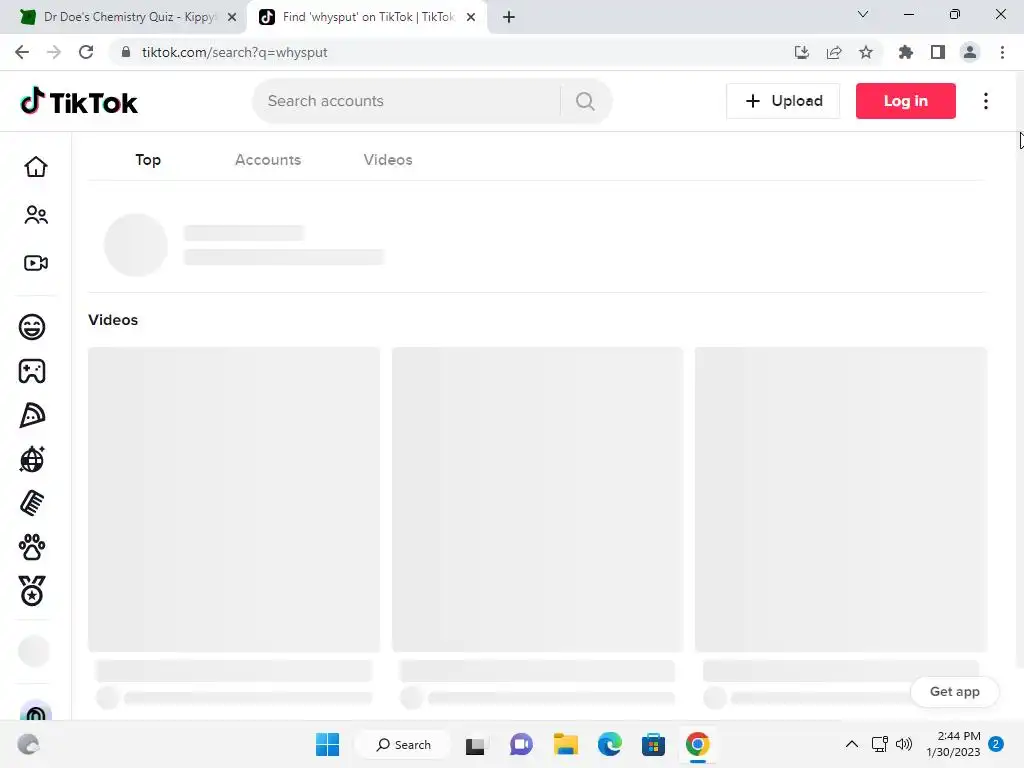This screenshot has width=1024, height=768.
Task: Click the Log in button
Action: [906, 101]
